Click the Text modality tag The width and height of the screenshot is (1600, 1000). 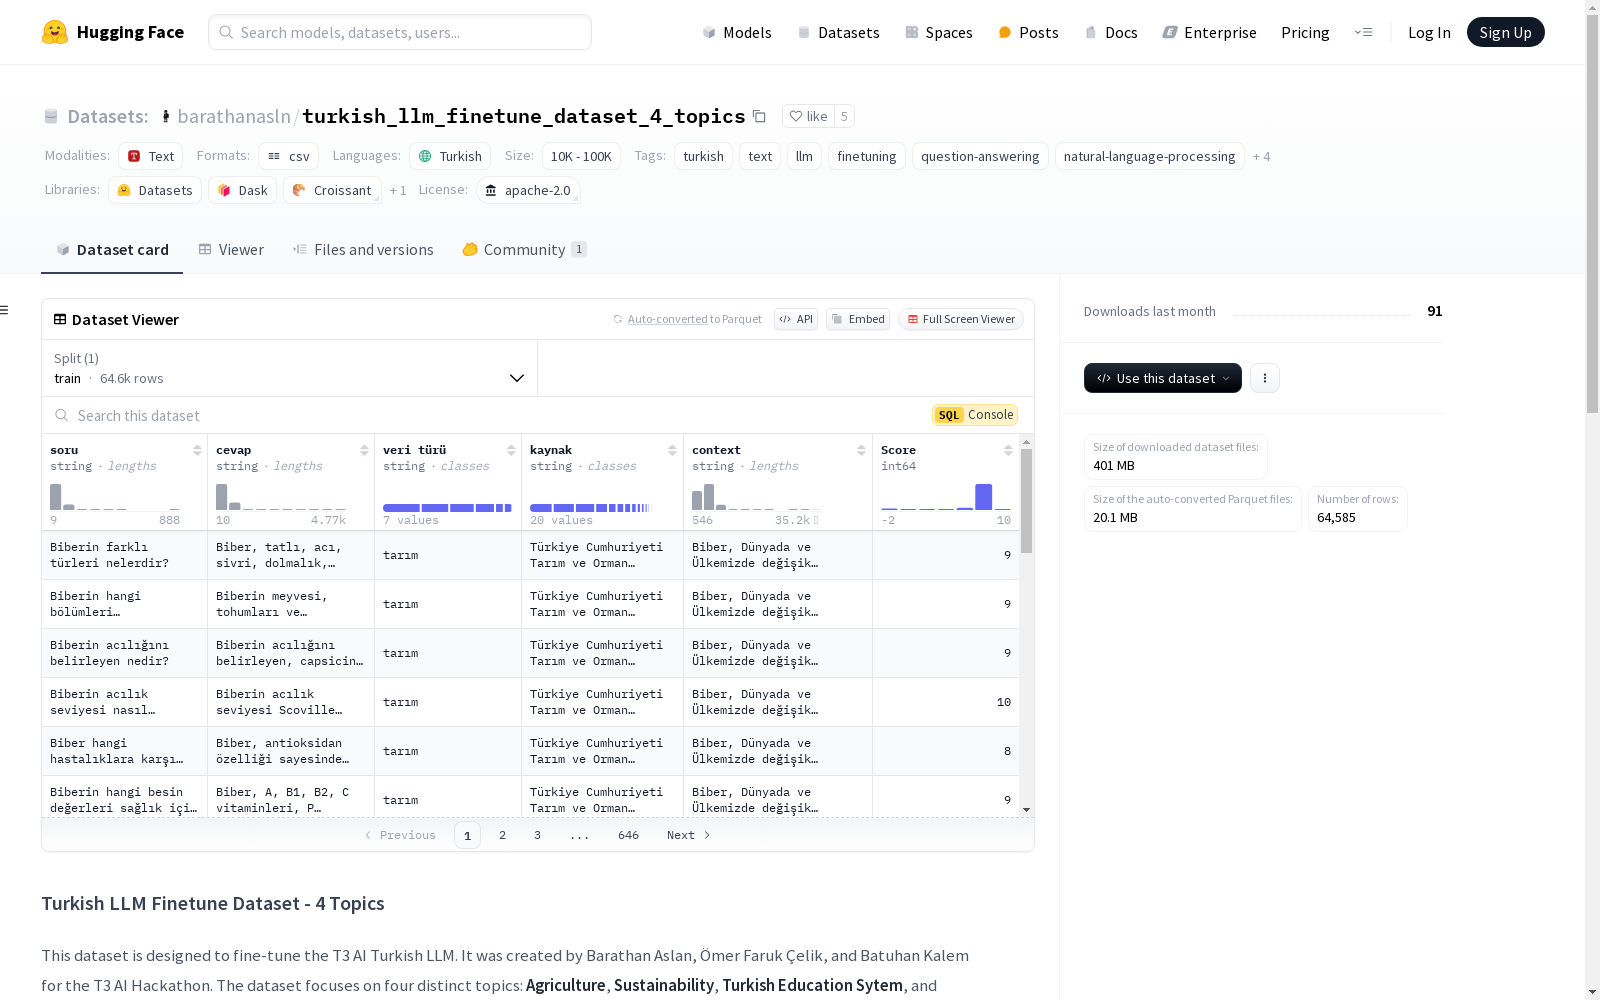point(150,156)
